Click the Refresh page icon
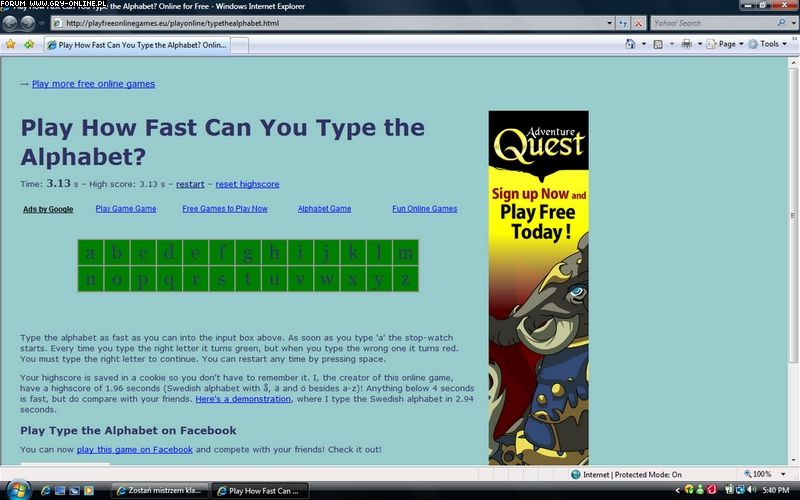 (623, 23)
